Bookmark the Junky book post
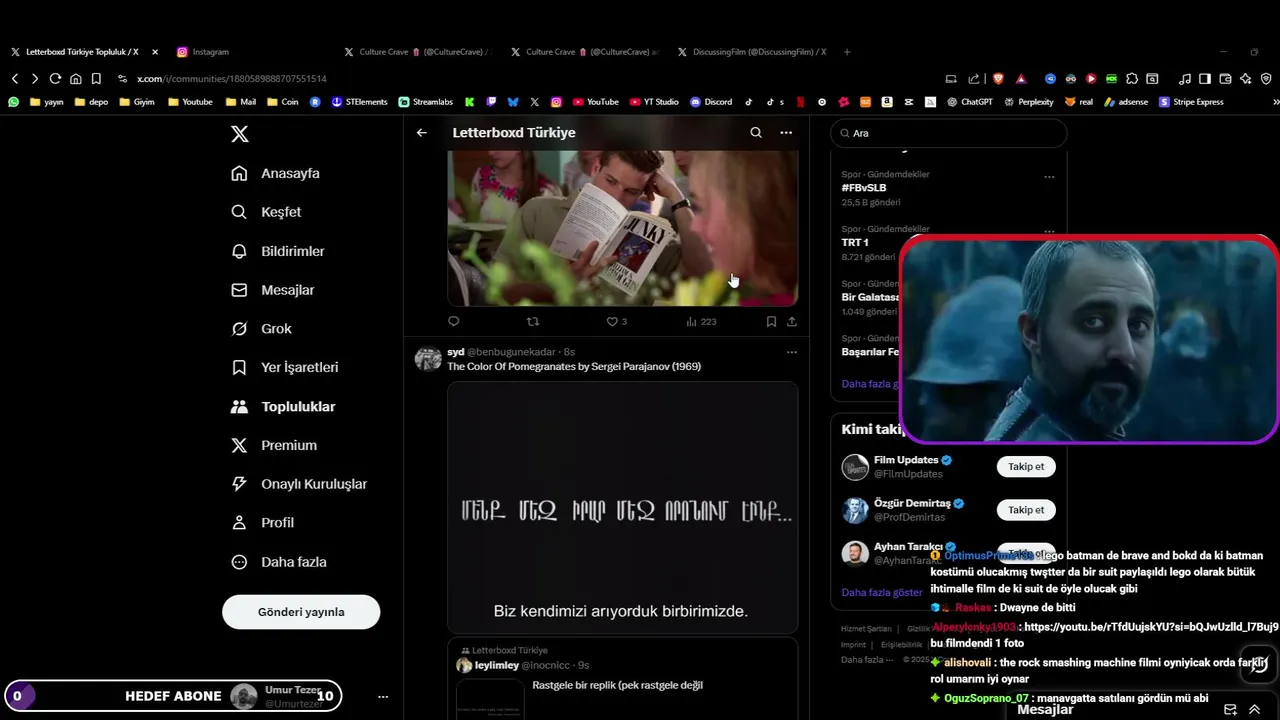1280x720 pixels. point(771,321)
